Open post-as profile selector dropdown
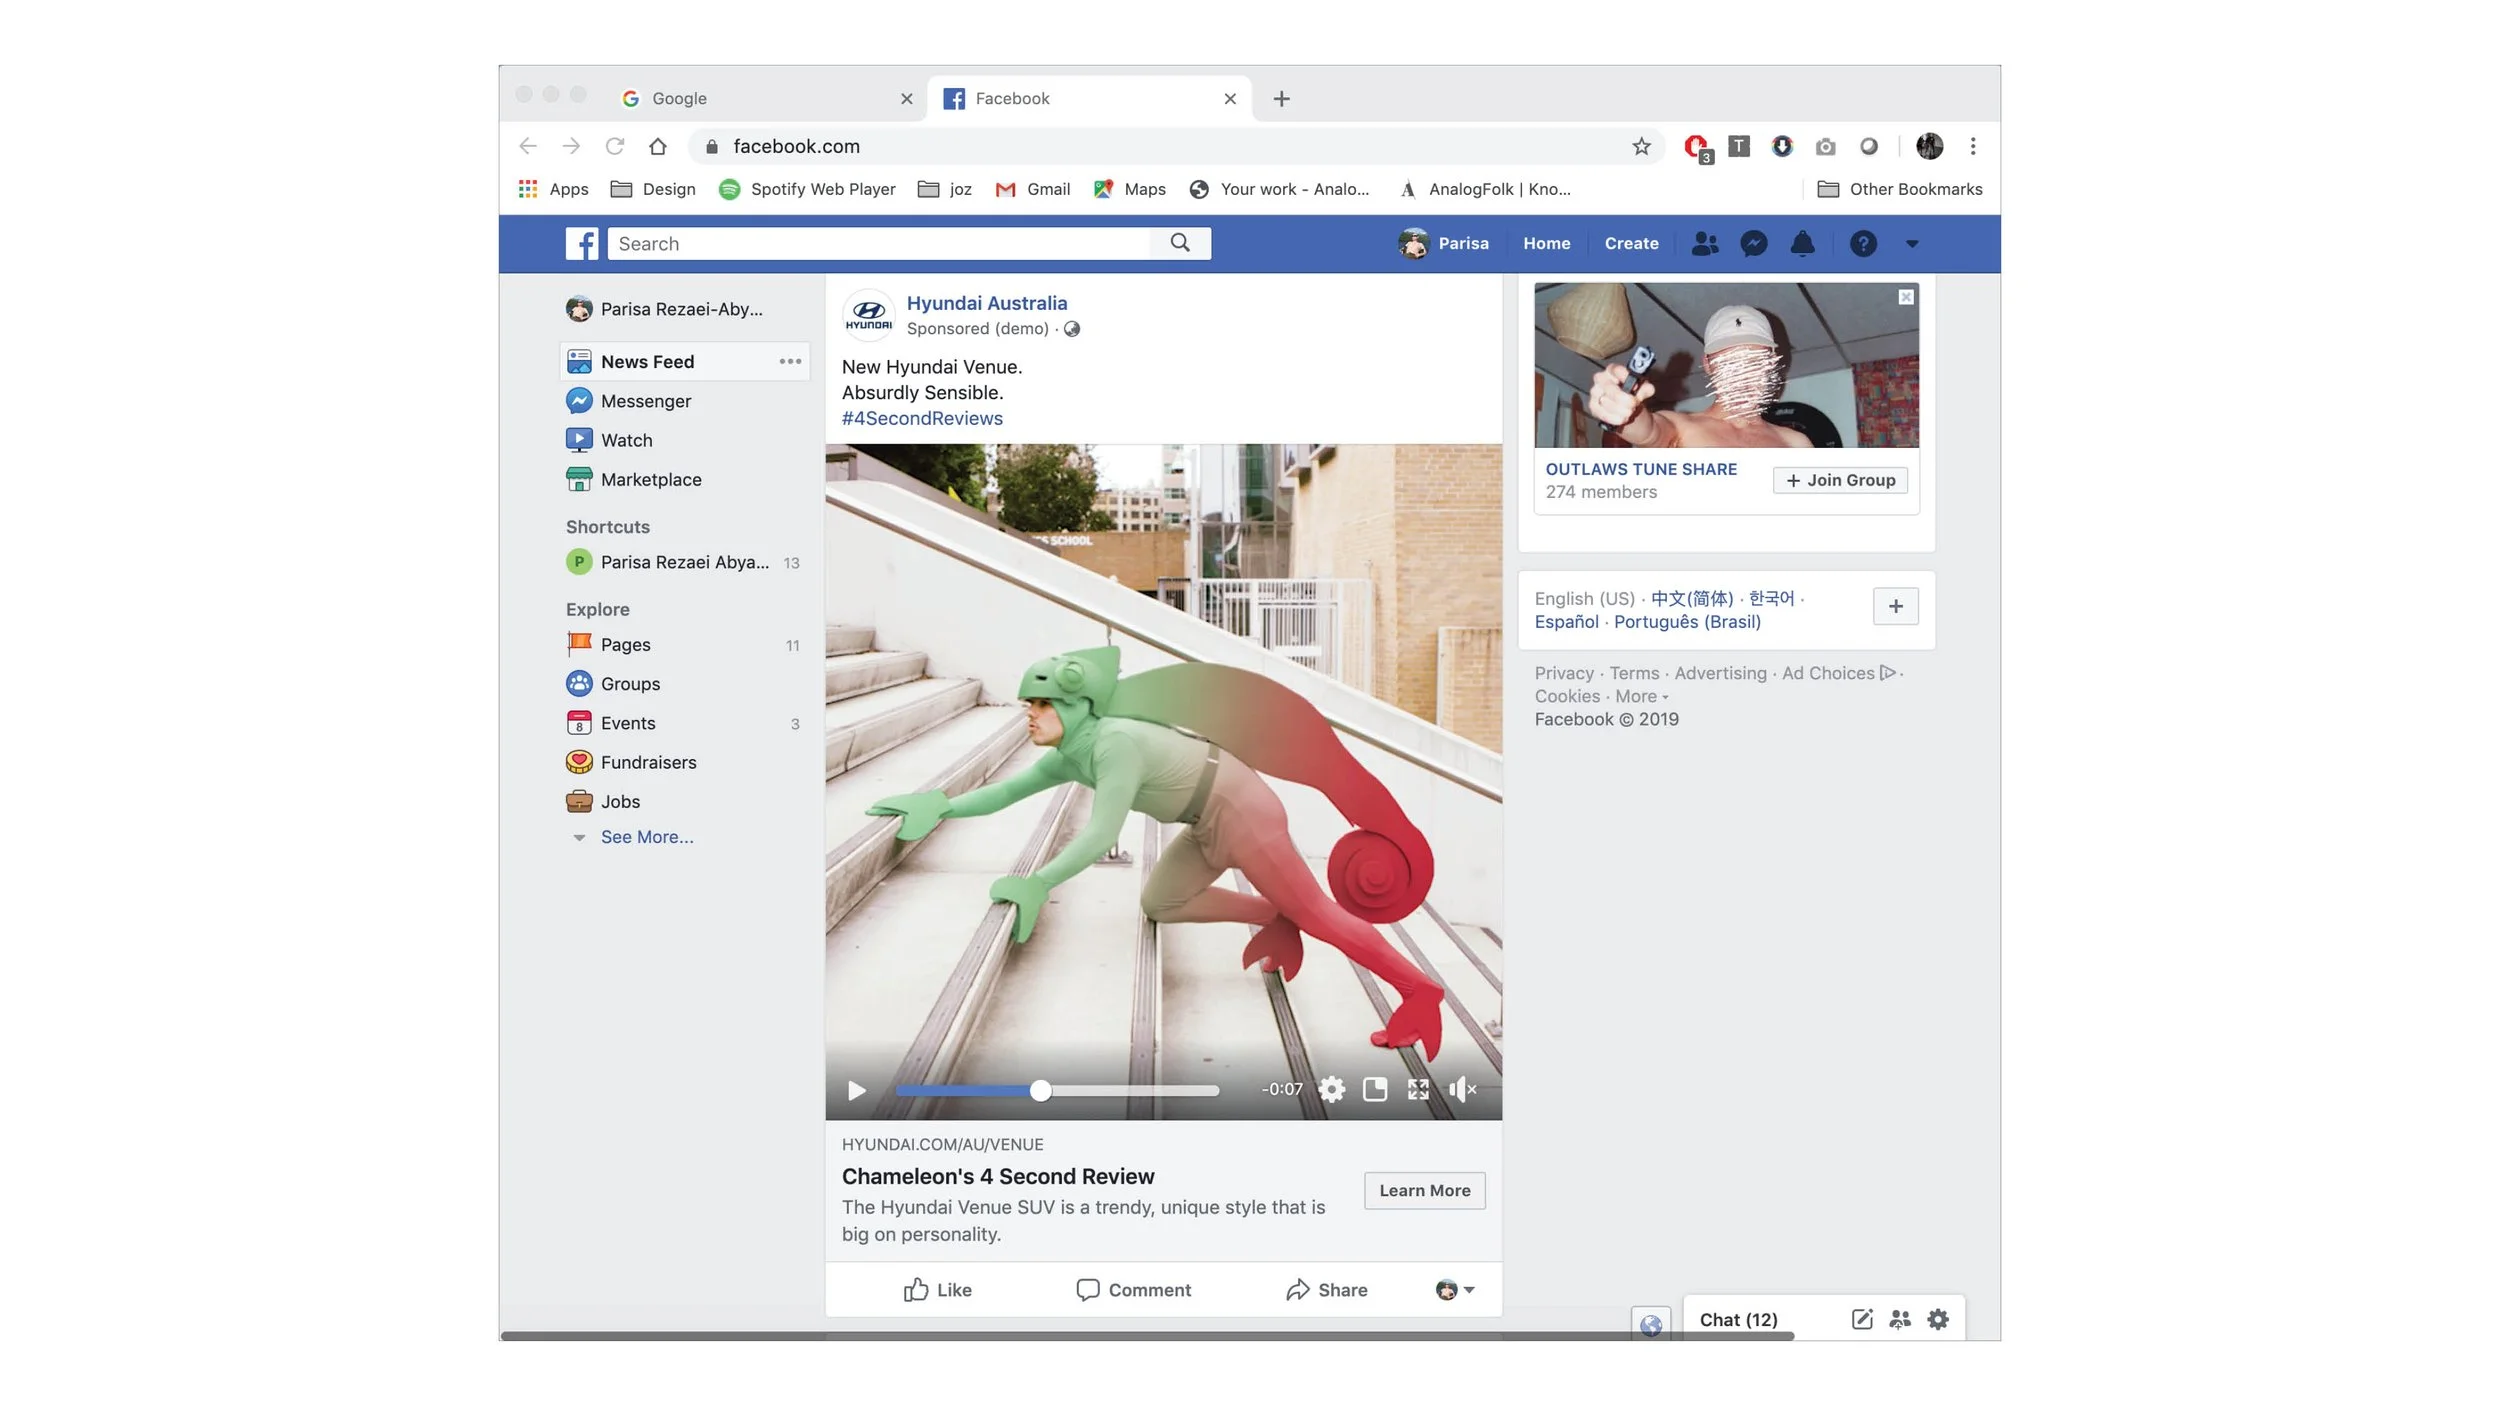 coord(1455,1290)
